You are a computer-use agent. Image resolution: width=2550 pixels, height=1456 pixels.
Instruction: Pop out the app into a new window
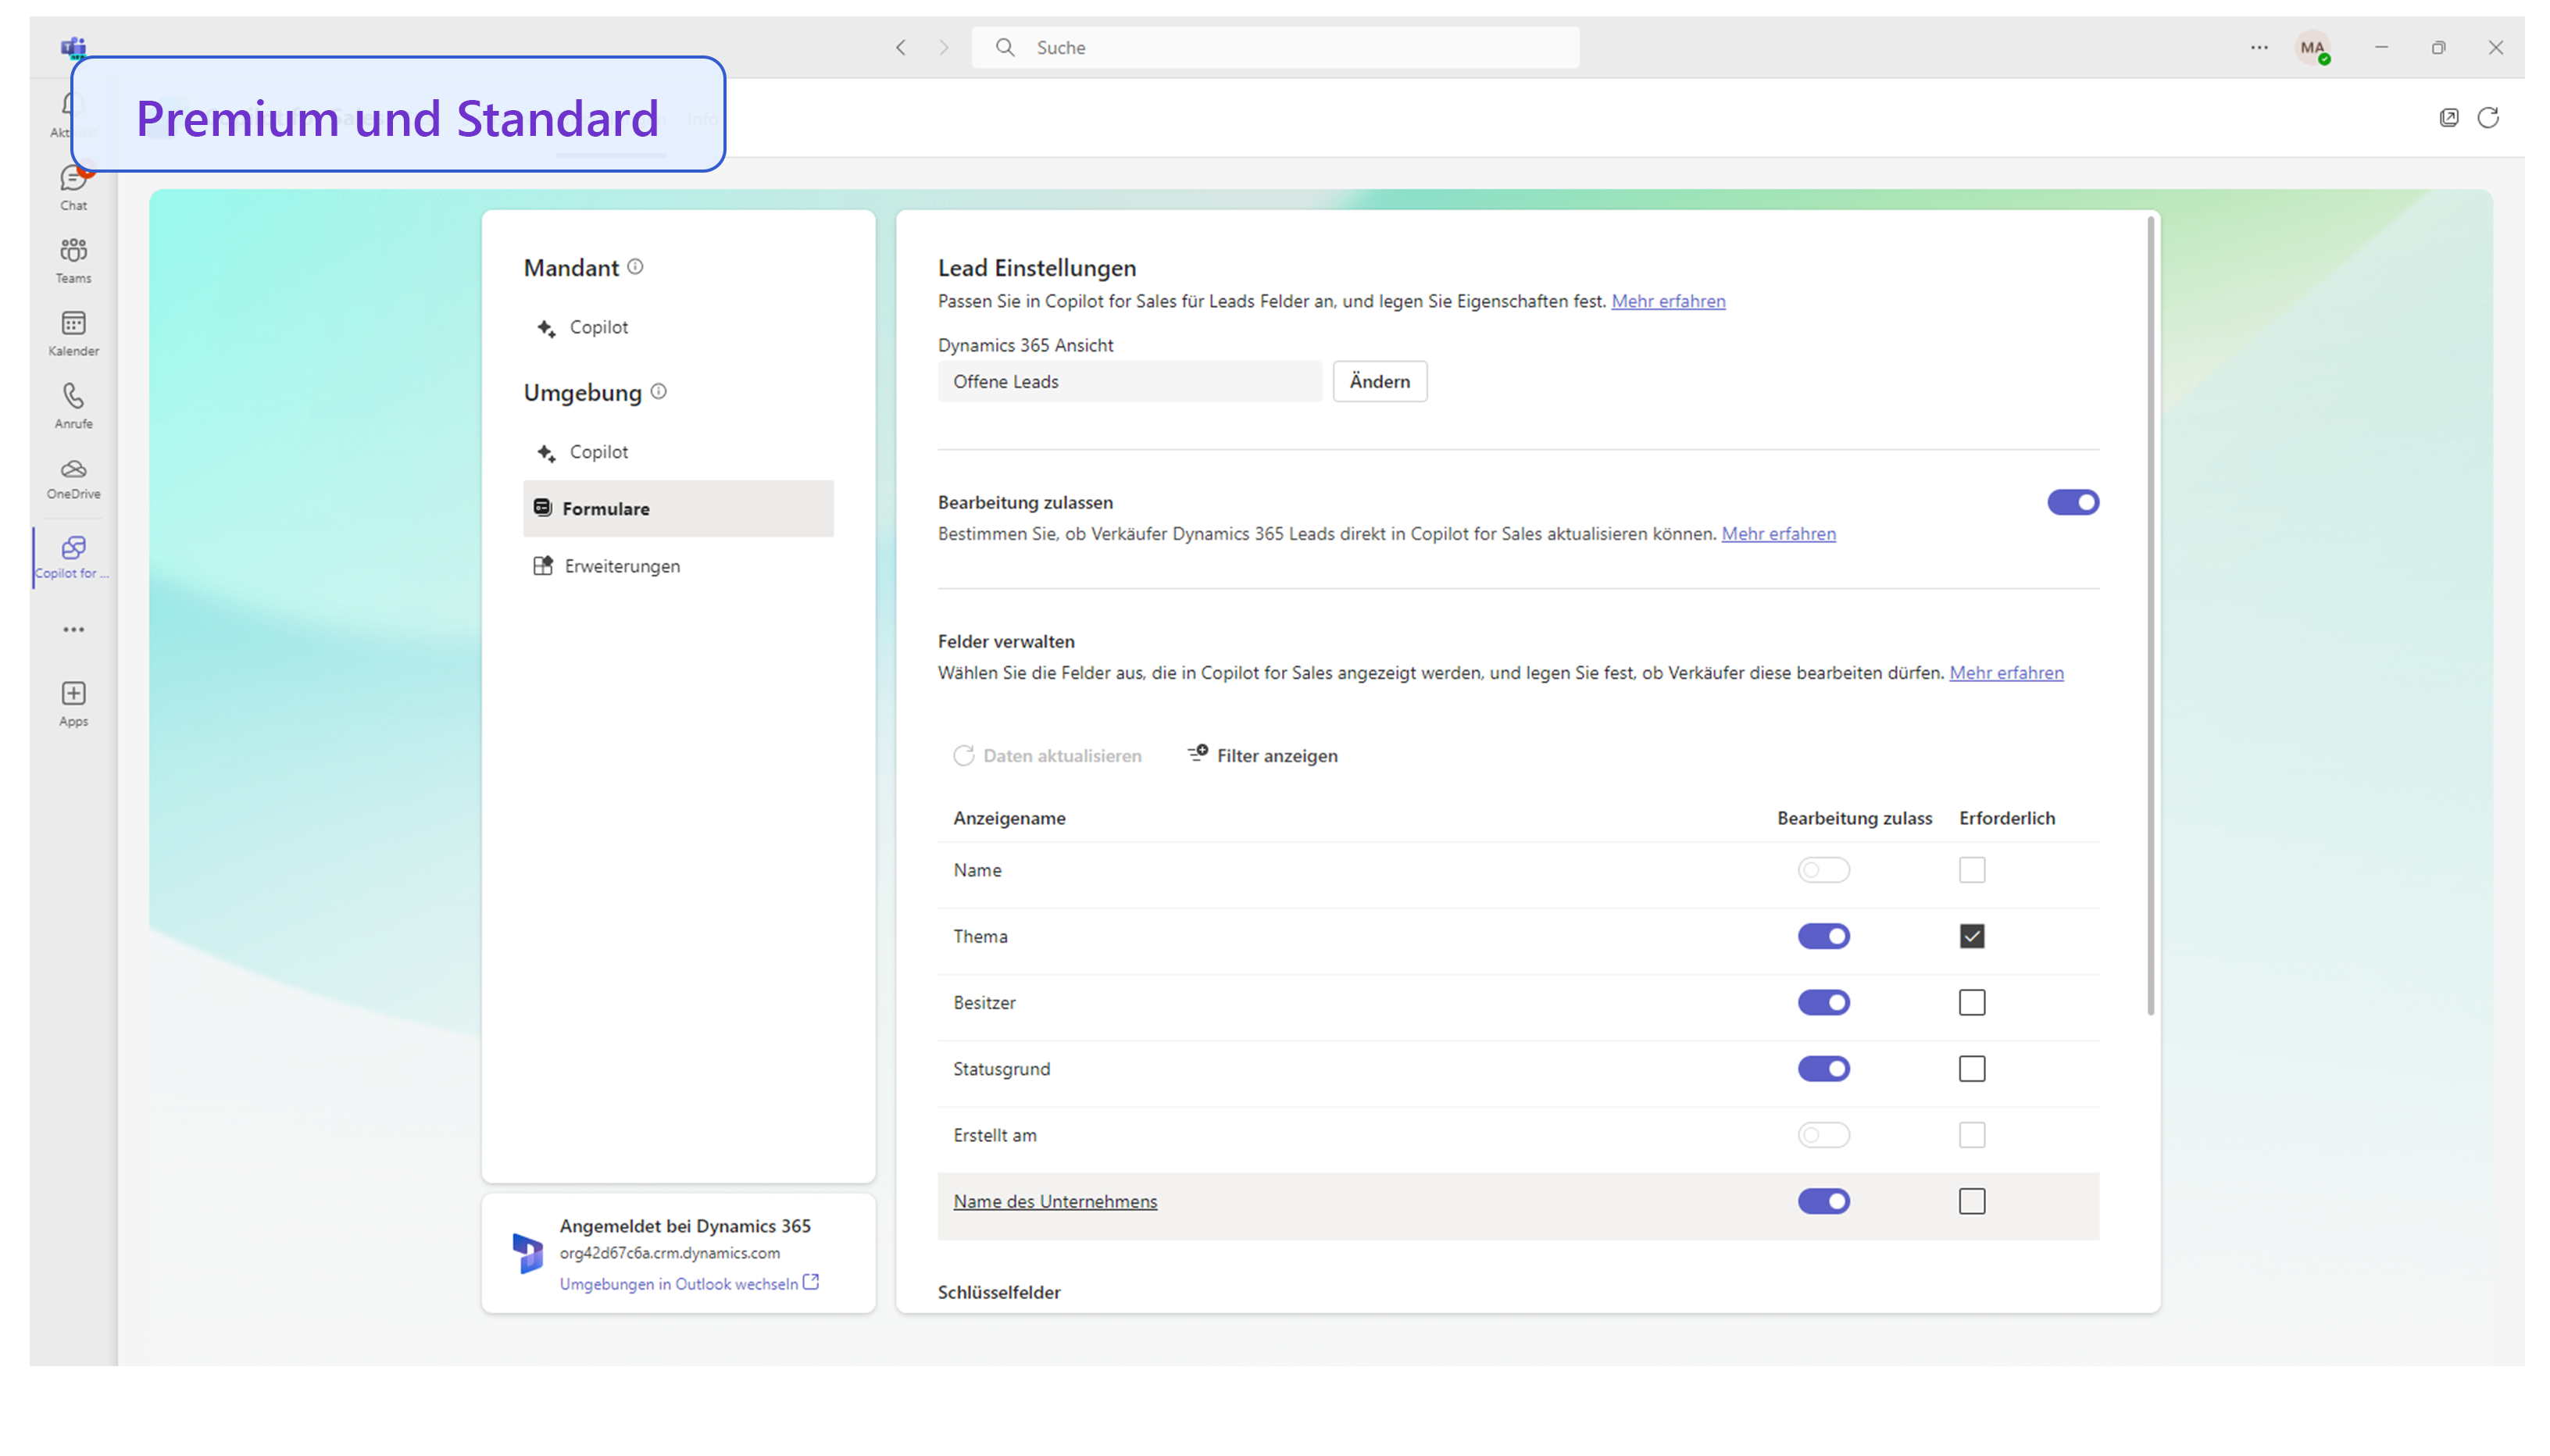2449,117
